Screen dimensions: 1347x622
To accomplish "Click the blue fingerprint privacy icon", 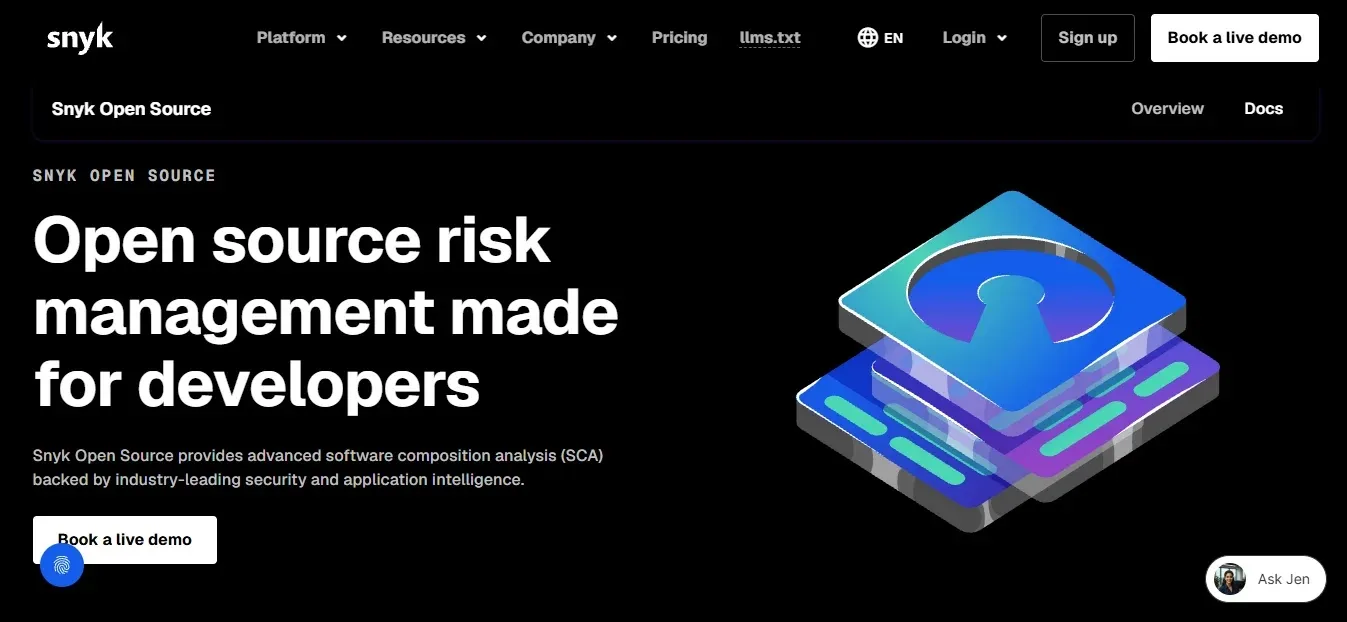I will point(62,565).
